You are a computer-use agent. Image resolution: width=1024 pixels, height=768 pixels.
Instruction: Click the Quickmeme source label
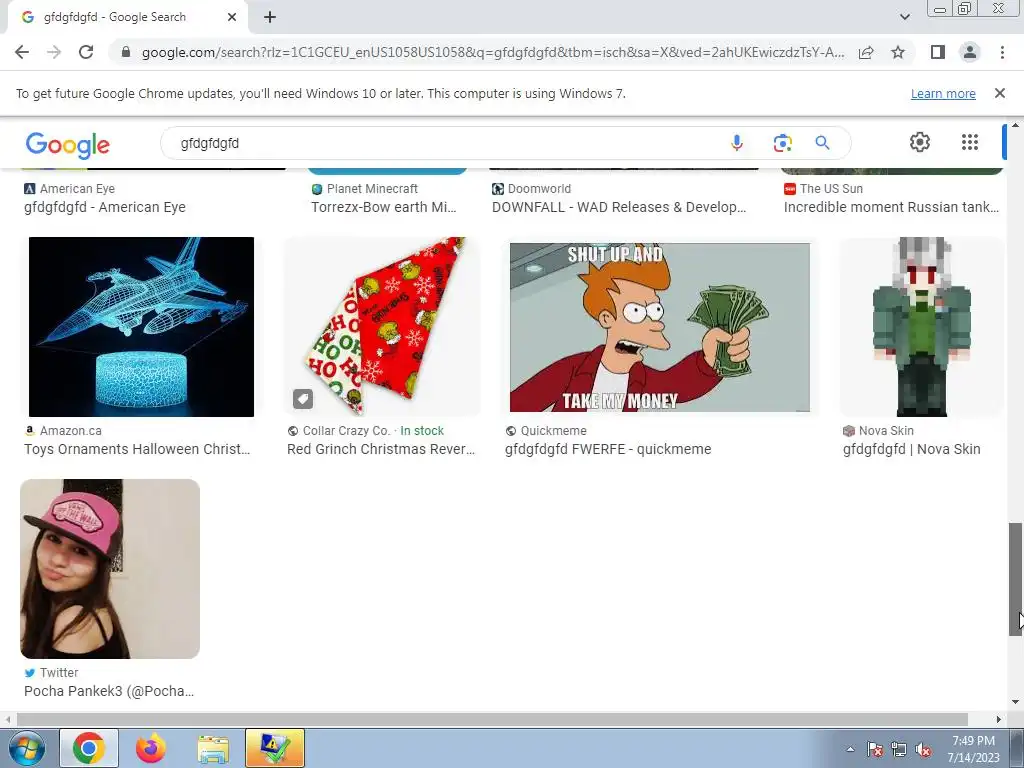pyautogui.click(x=553, y=430)
